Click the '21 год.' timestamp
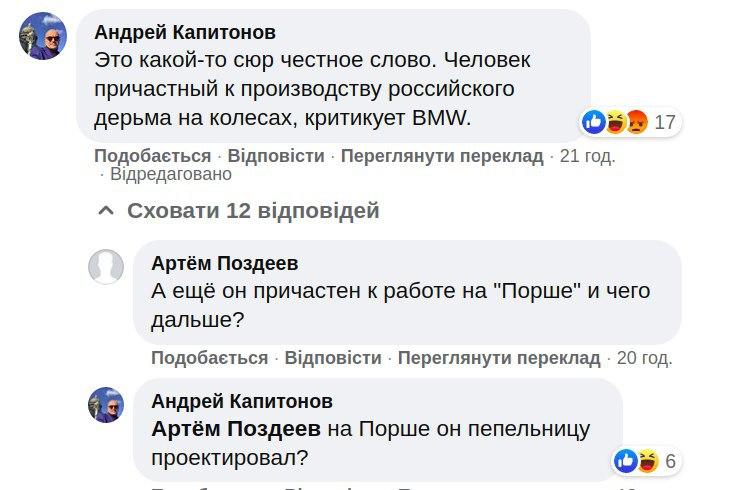Screen dimensions: 732x490 coord(588,156)
